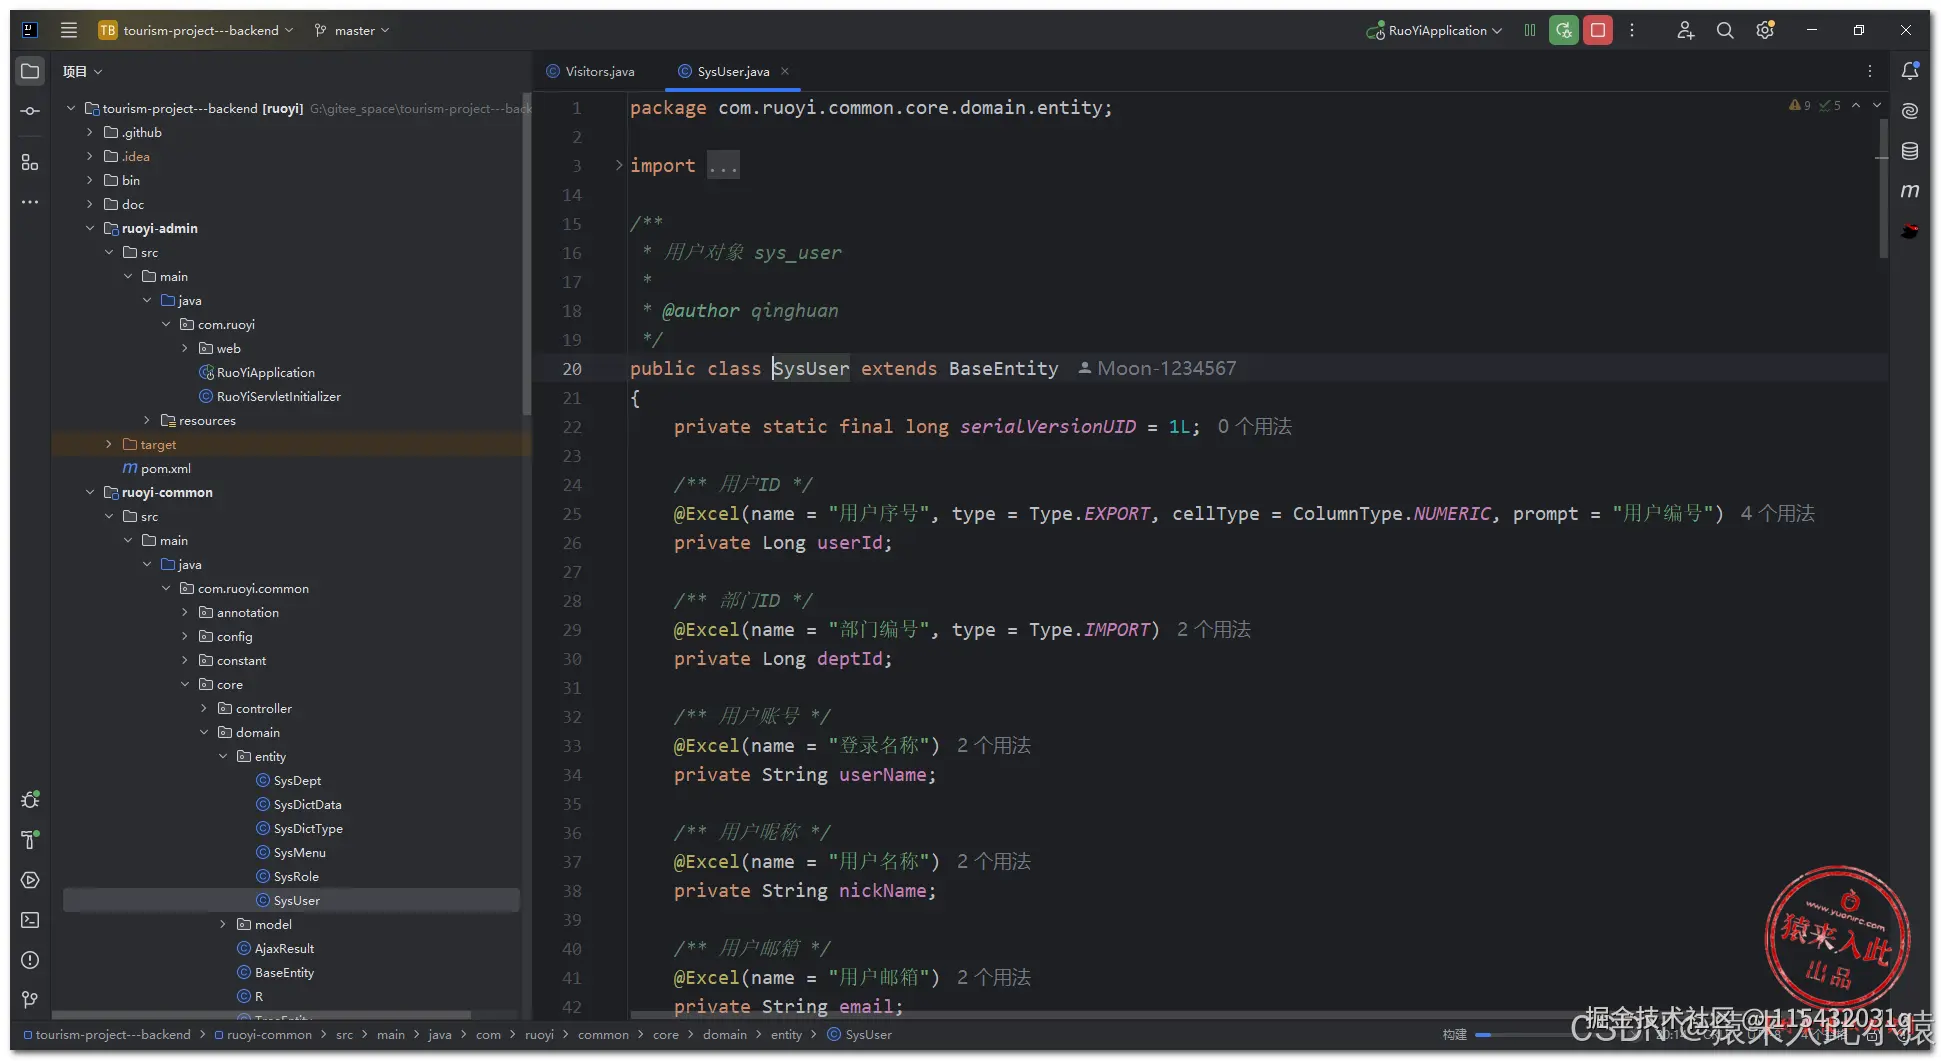Open the Build hammer tool window
Image resolution: width=1941 pixels, height=1061 pixels.
(x=30, y=840)
